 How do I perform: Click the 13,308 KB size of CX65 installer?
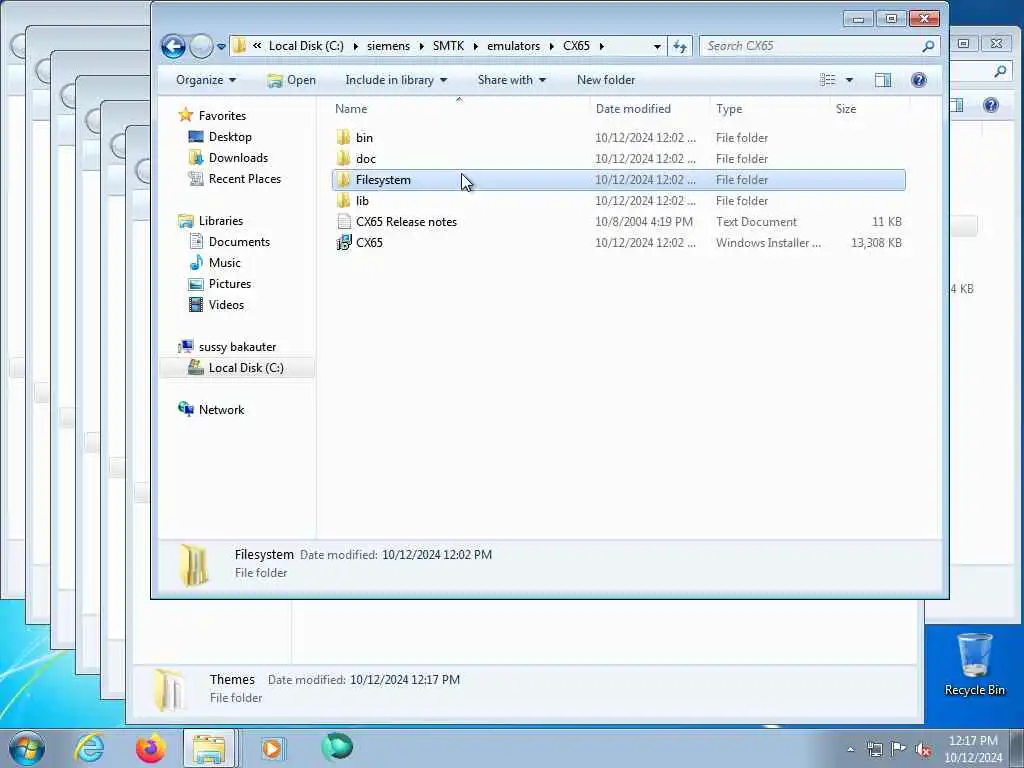pyautogui.click(x=876, y=242)
